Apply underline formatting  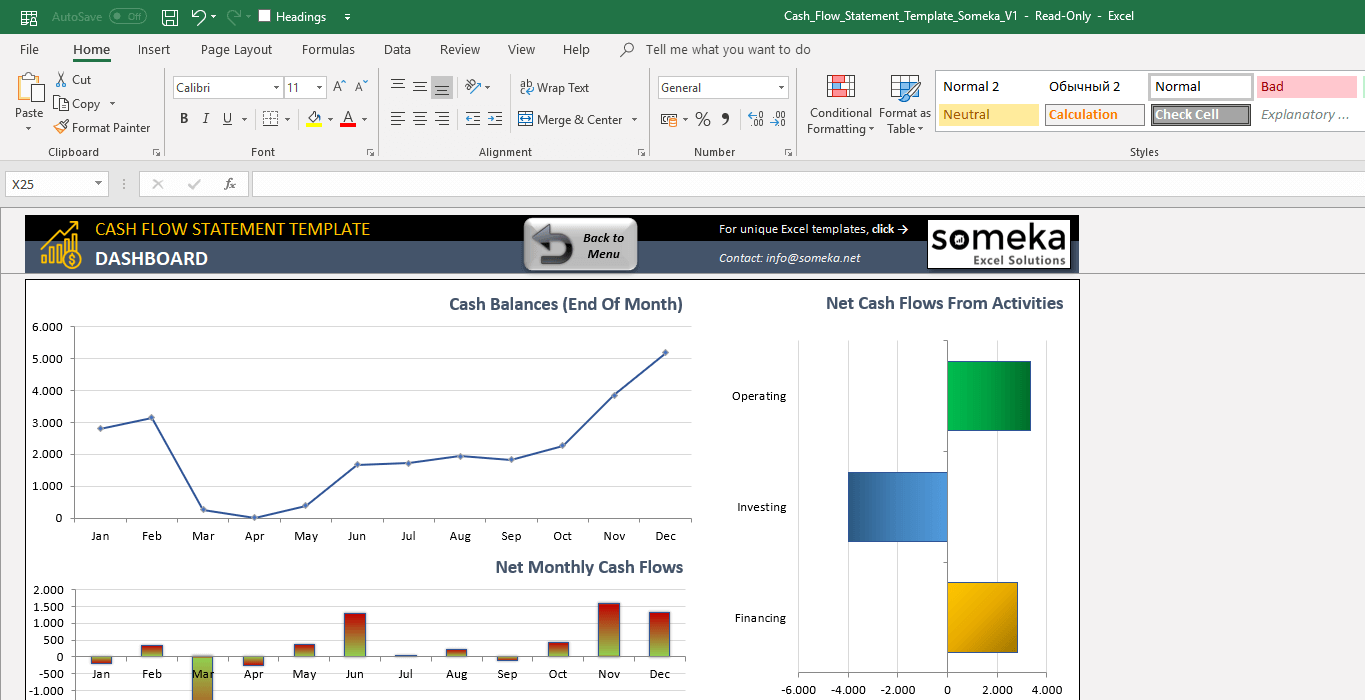click(x=228, y=119)
